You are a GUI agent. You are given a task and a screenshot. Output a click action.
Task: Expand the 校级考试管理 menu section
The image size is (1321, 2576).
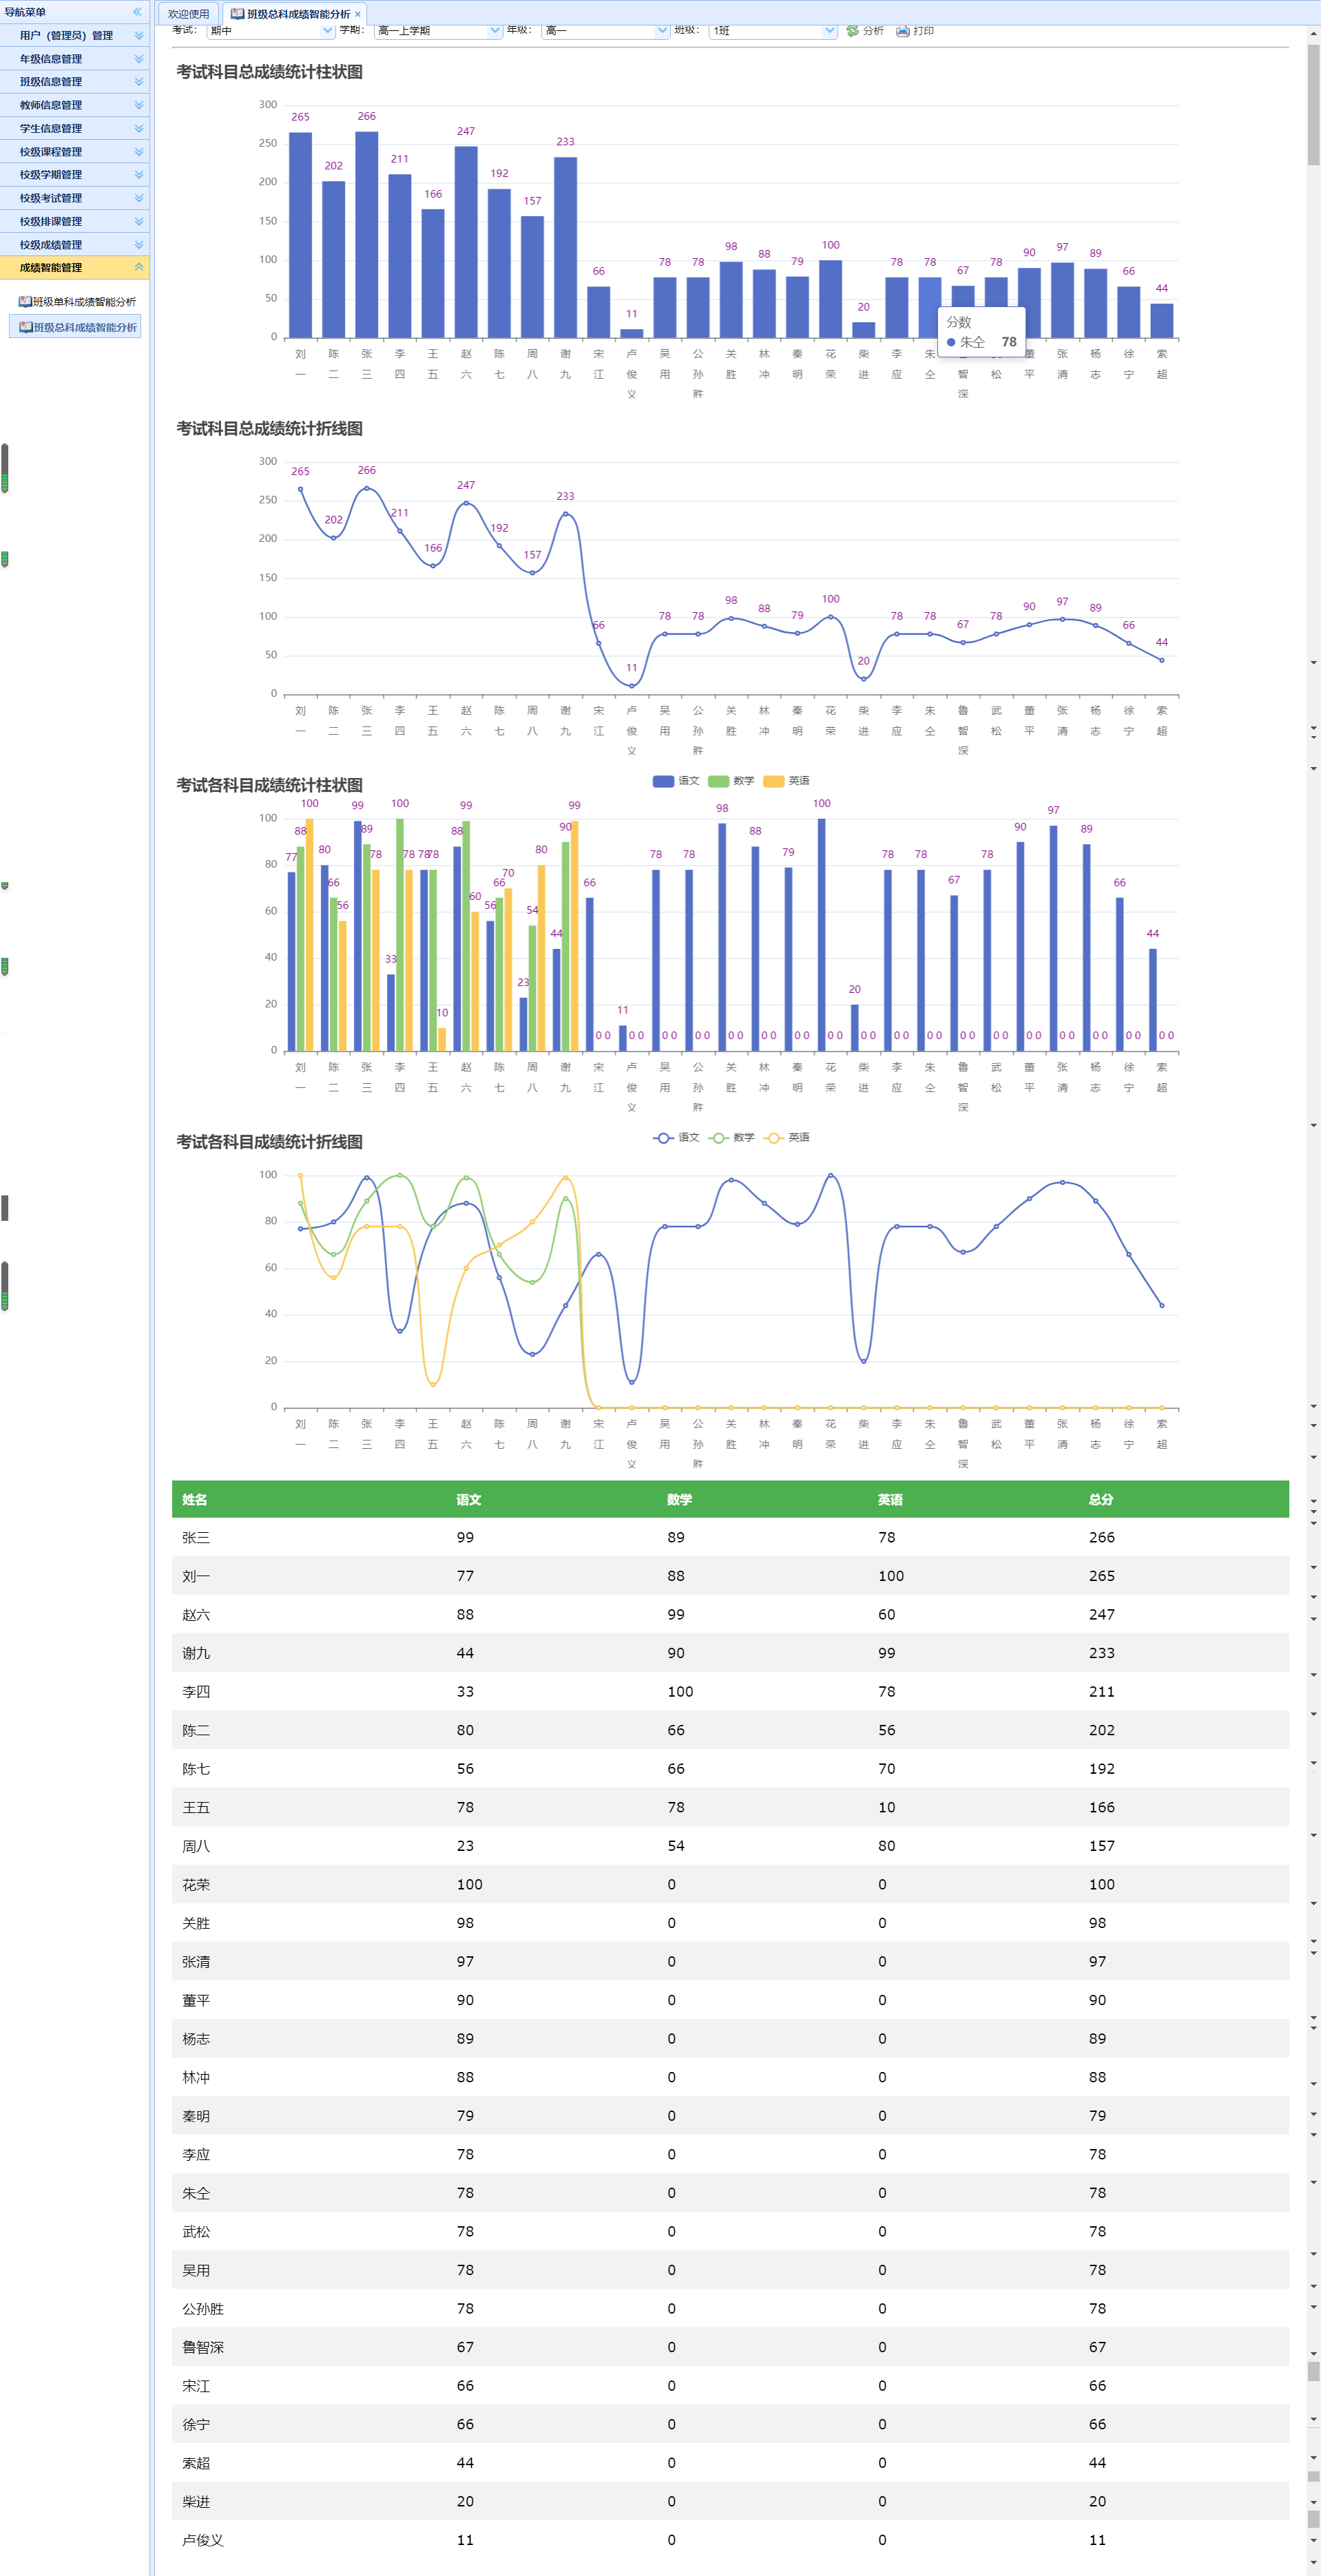point(75,198)
